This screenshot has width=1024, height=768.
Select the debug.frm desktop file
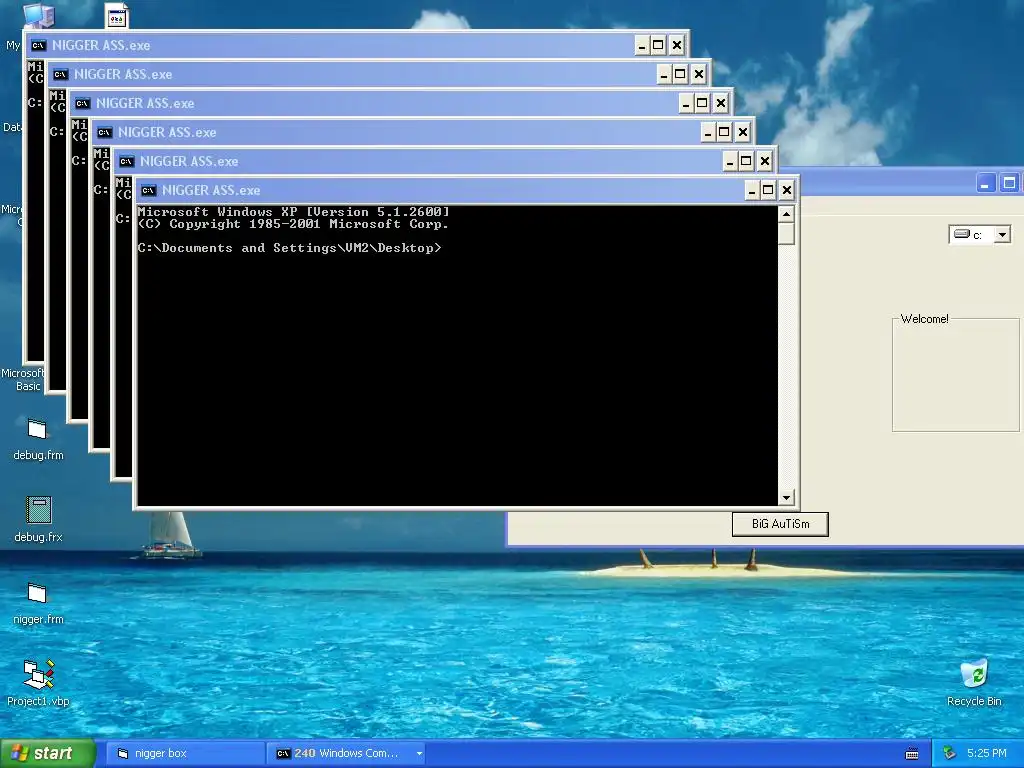38,439
